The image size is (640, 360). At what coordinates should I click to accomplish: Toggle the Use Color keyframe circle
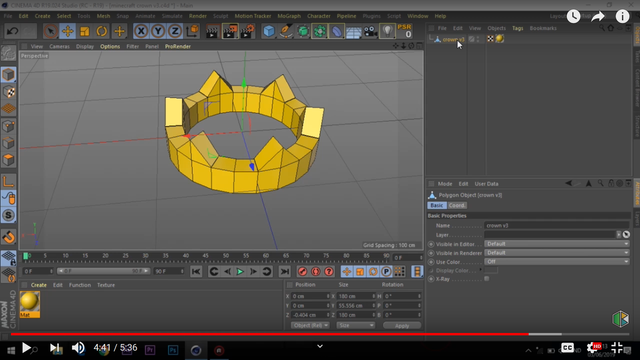click(x=431, y=262)
